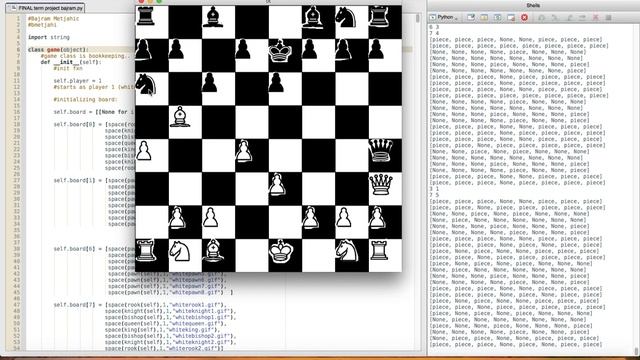Select the white rook in bottom-left corner square

coord(146,250)
